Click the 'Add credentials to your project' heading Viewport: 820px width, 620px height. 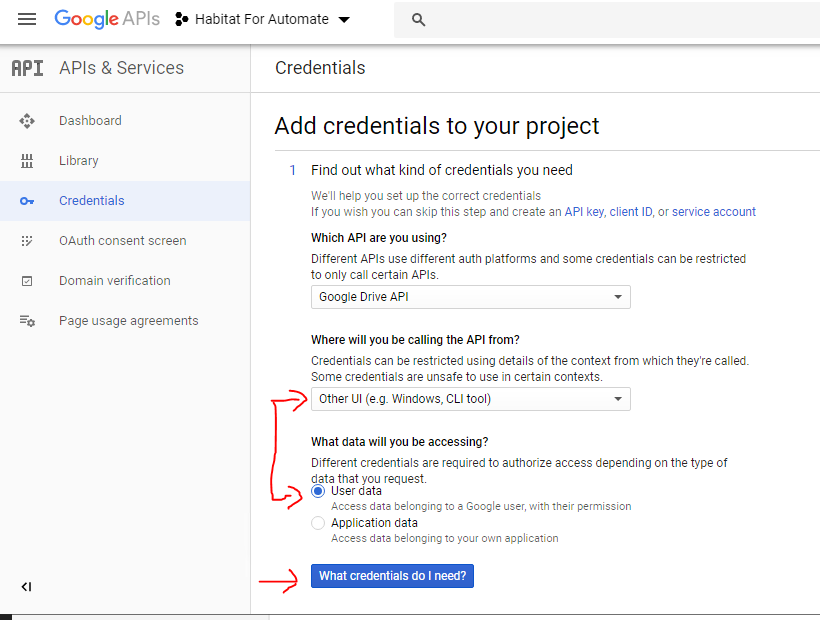point(437,126)
